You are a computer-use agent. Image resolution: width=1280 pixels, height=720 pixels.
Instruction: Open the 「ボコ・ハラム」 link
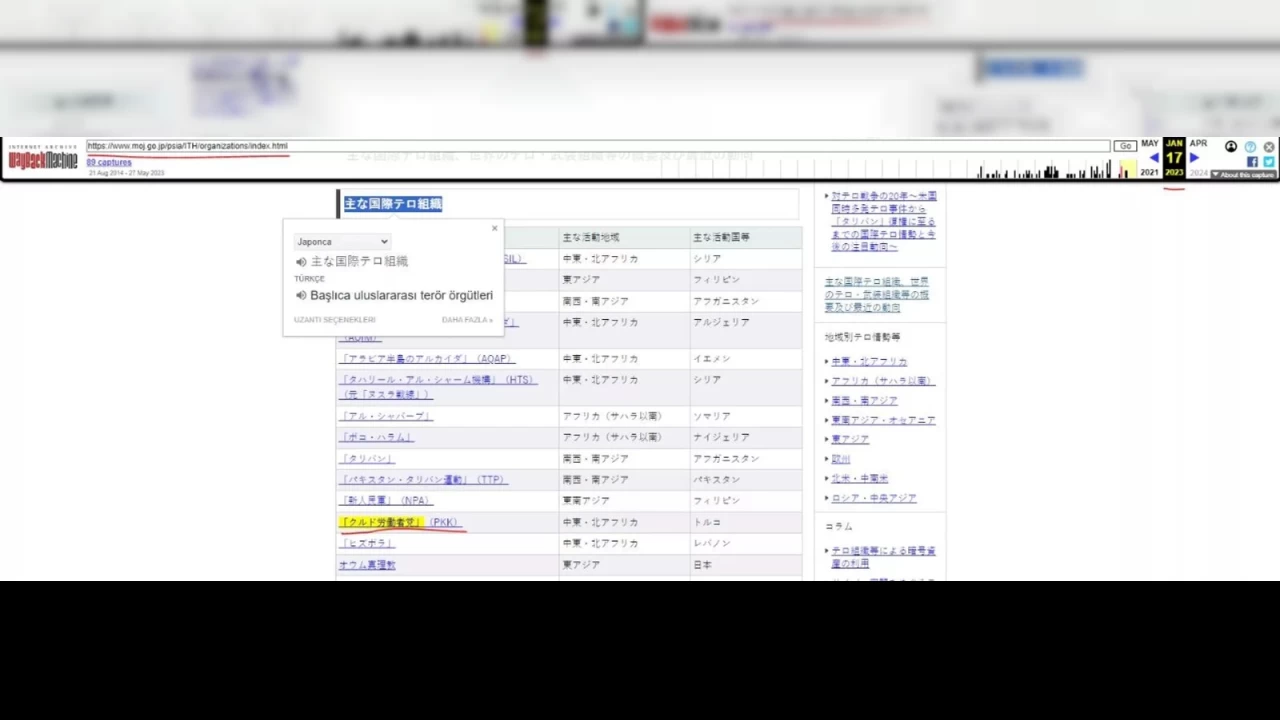coord(376,437)
